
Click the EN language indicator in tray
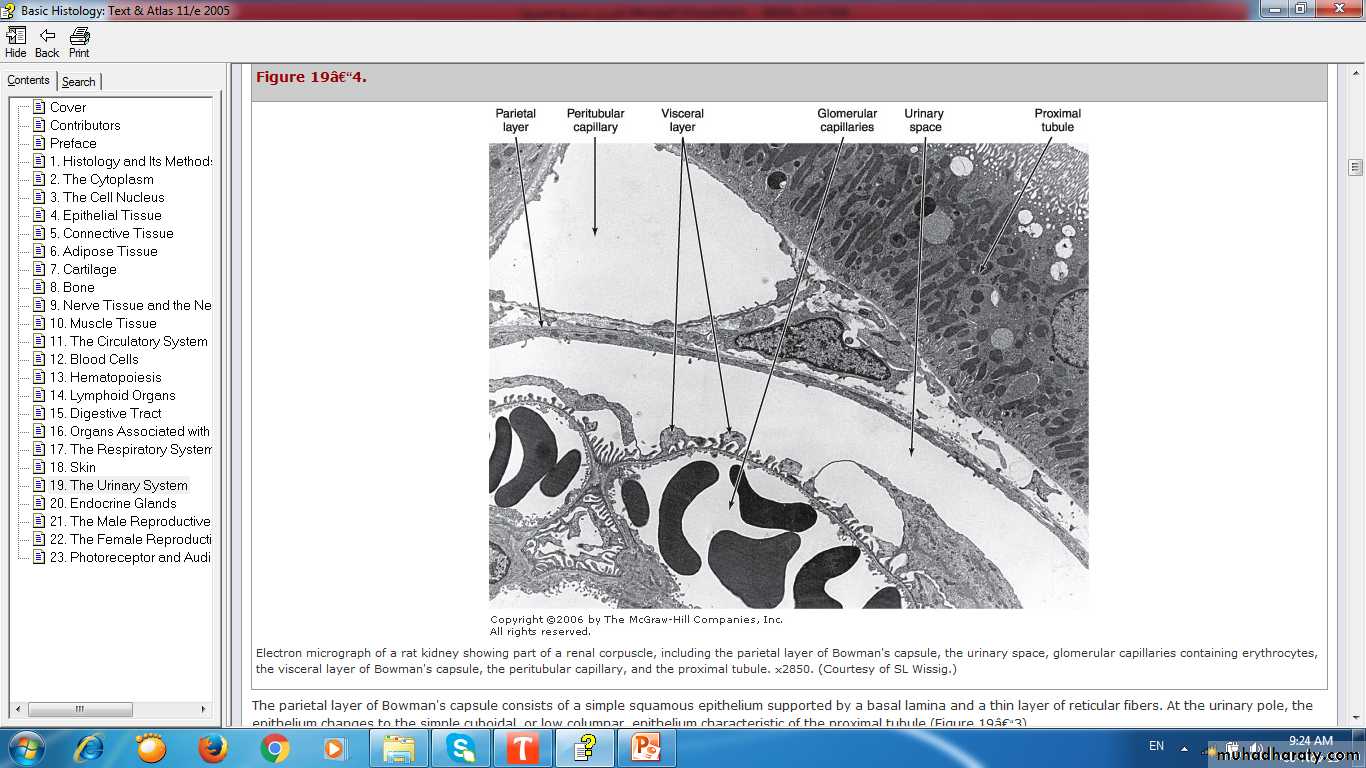click(x=1156, y=746)
